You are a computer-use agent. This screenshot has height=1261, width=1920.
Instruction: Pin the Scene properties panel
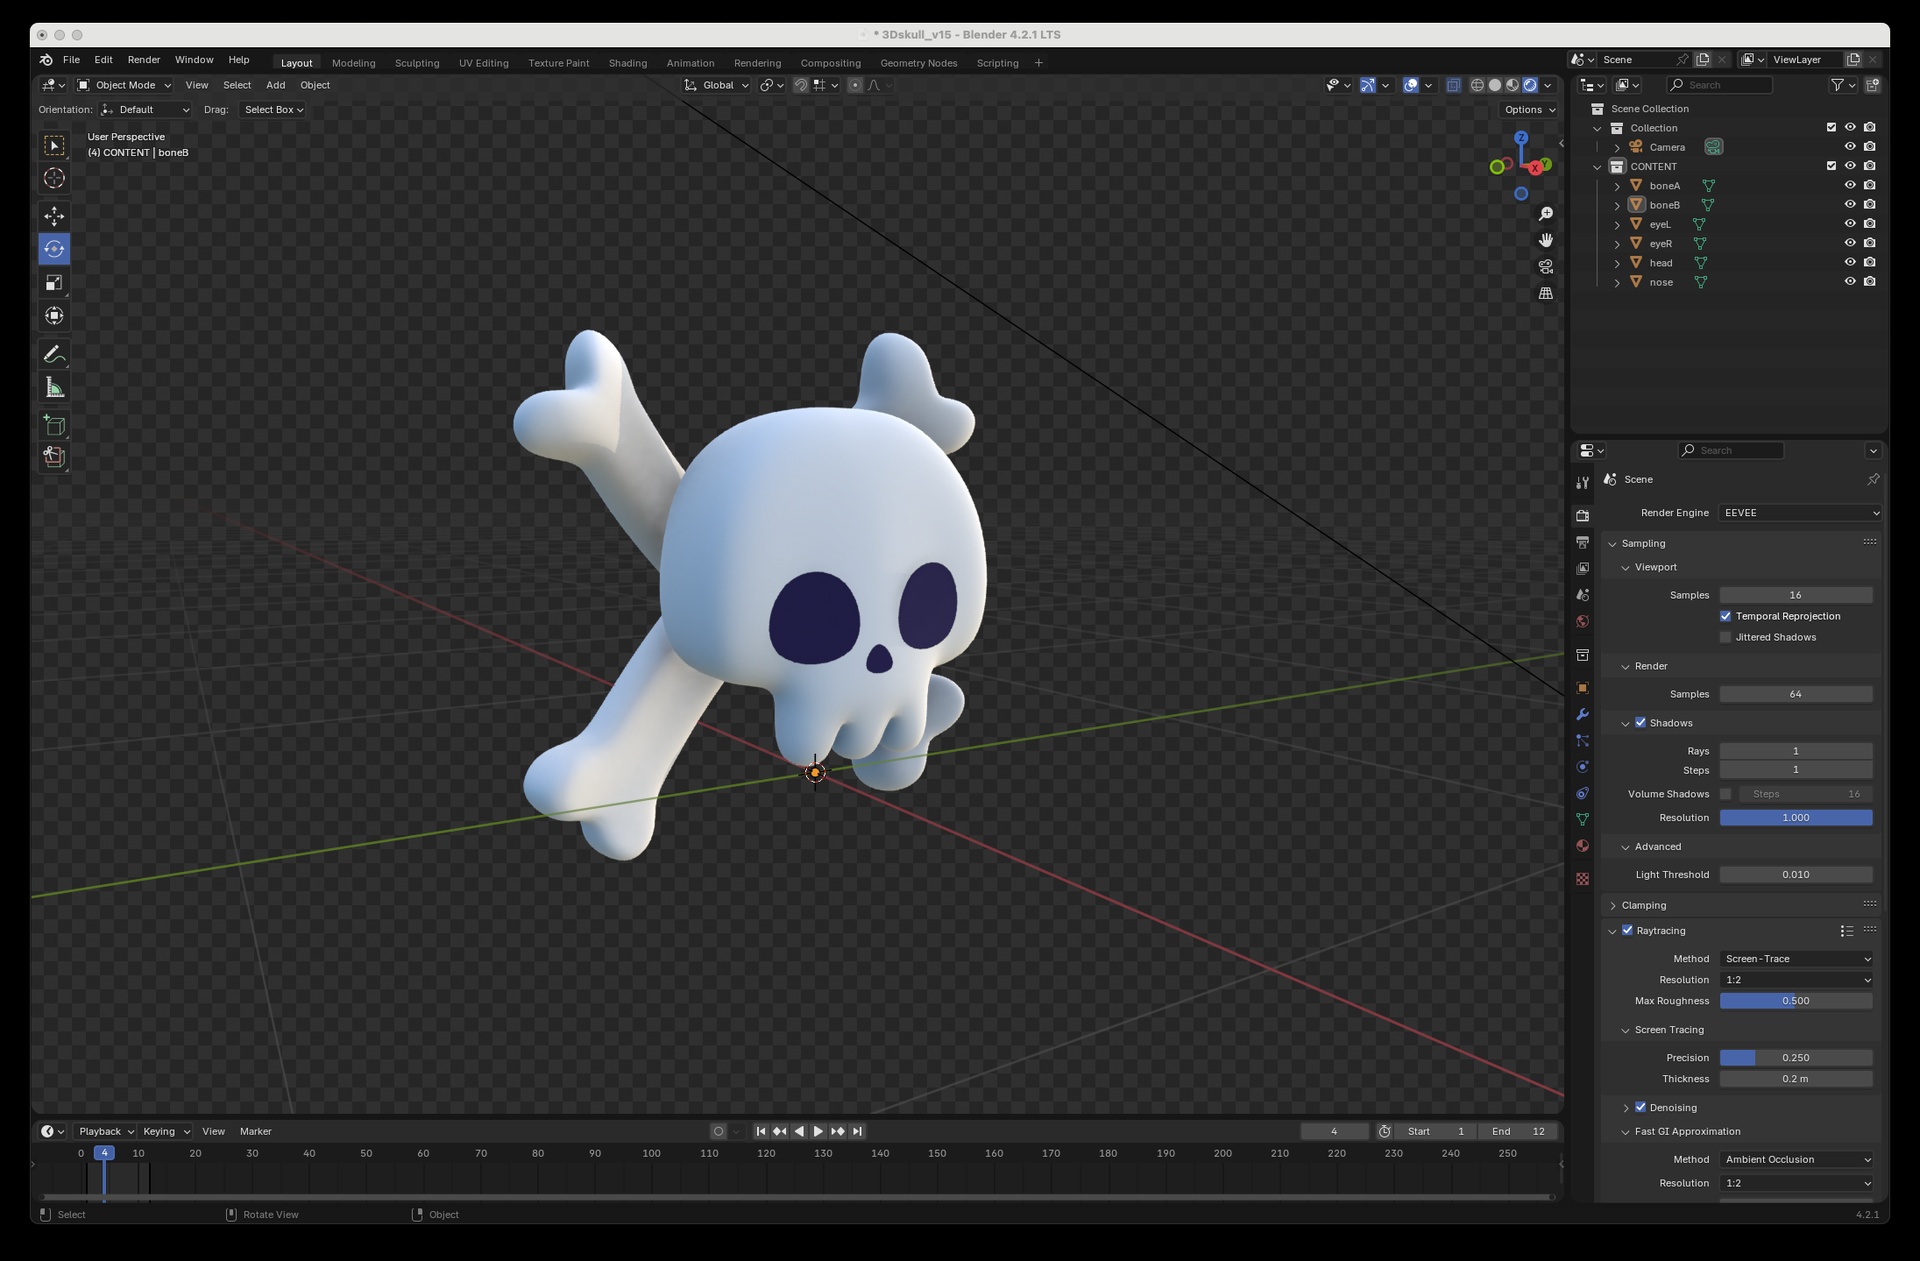click(1873, 480)
